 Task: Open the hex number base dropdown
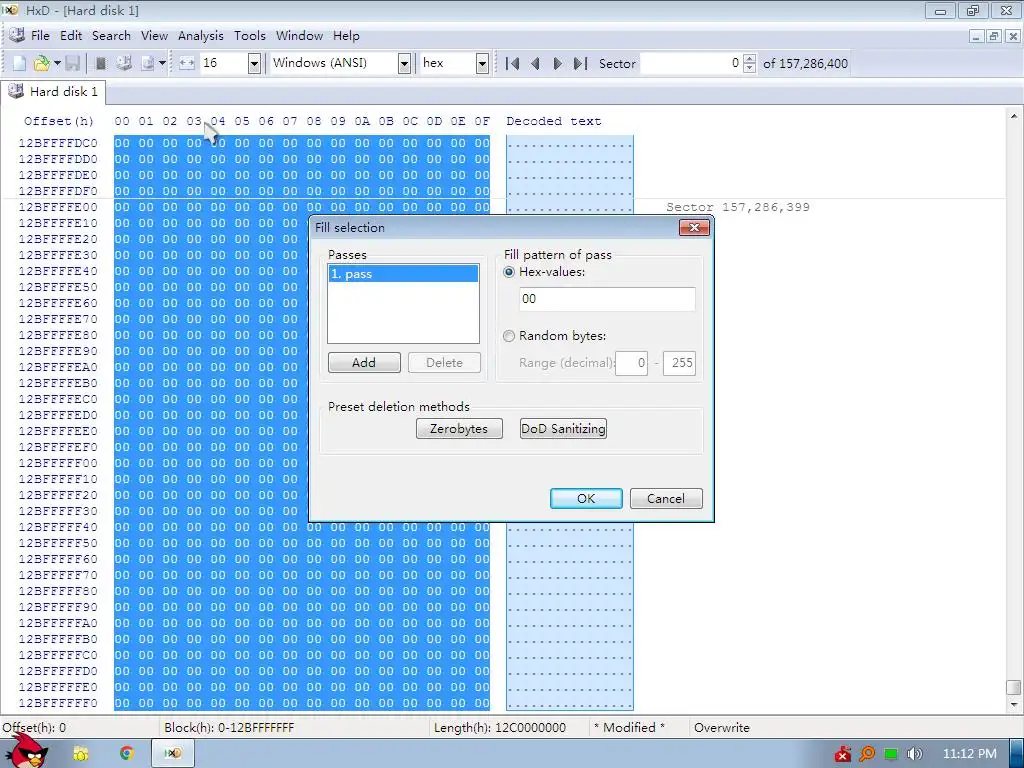pyautogui.click(x=482, y=63)
